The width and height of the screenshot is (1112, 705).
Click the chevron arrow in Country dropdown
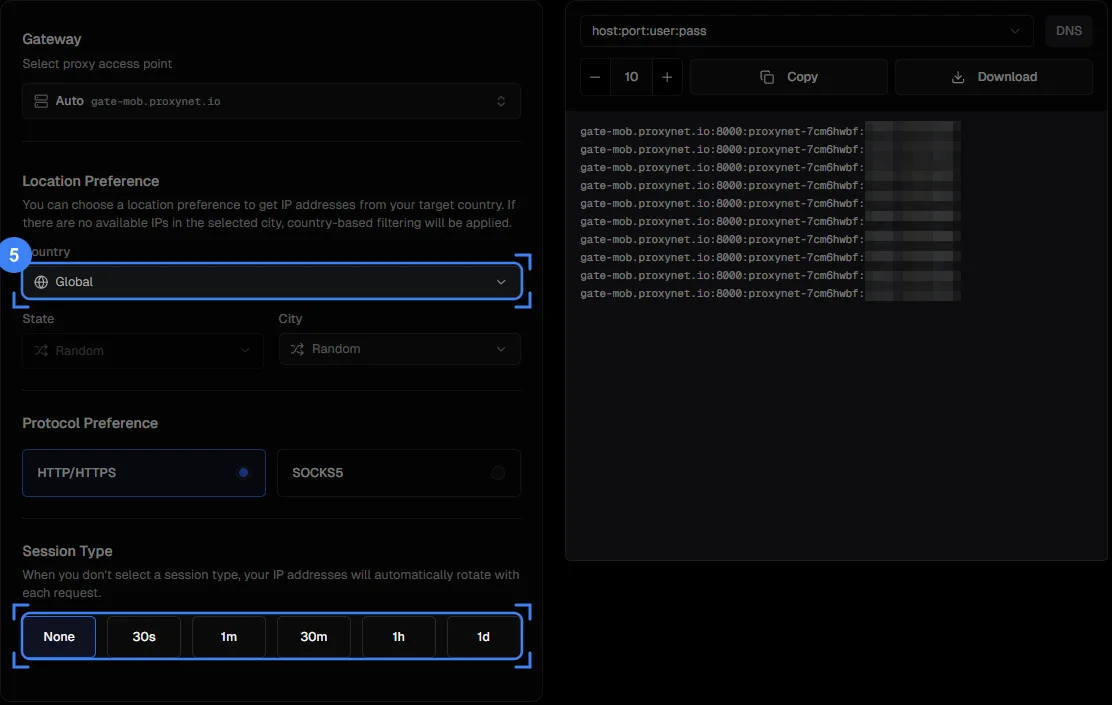point(501,282)
